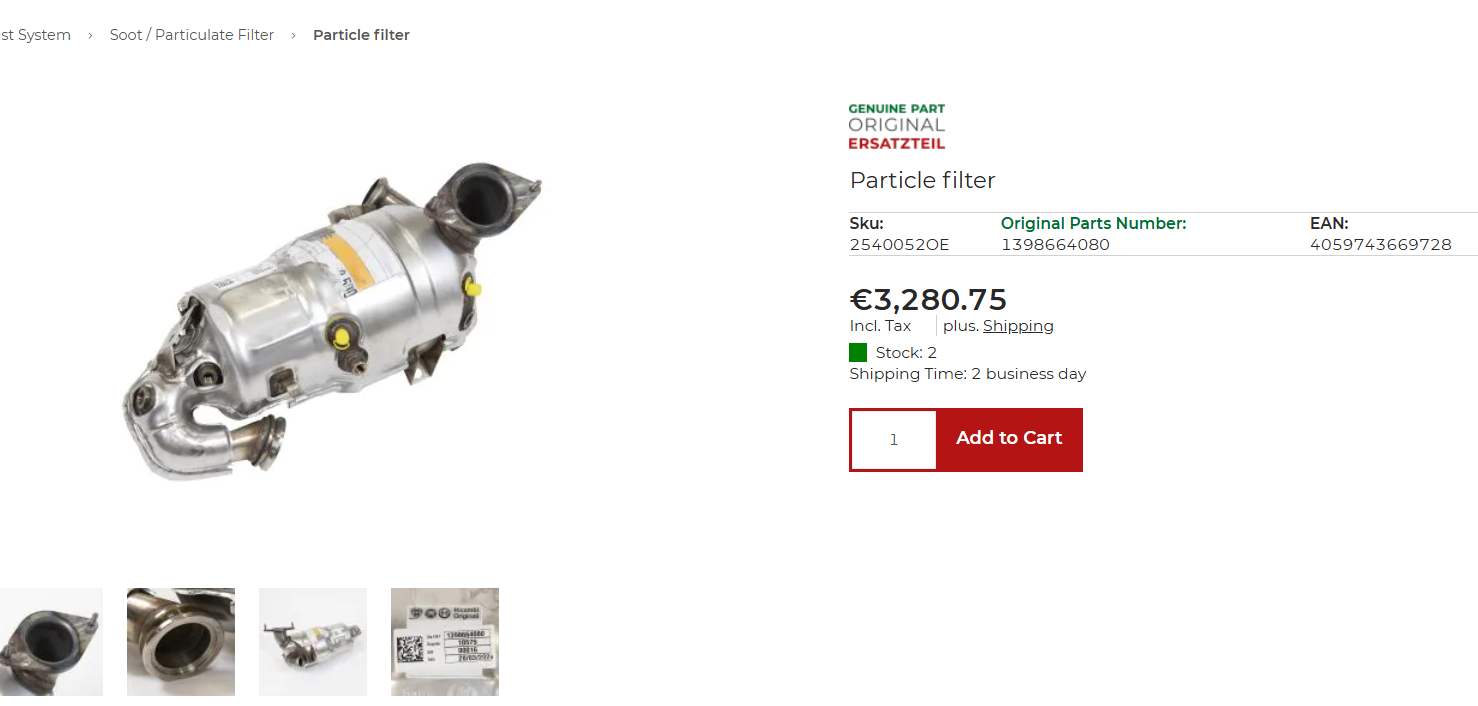
Task: Click the EAN number 4059743669728
Action: click(1380, 245)
